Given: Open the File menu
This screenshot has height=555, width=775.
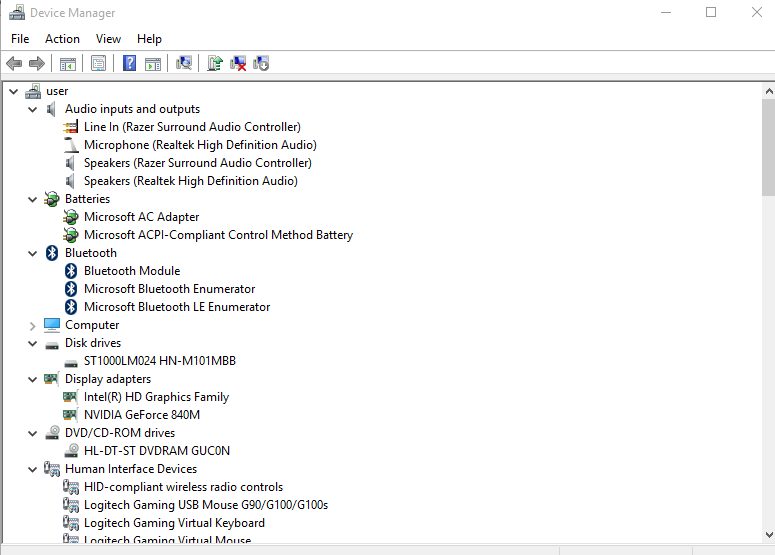Looking at the screenshot, I should coord(20,39).
